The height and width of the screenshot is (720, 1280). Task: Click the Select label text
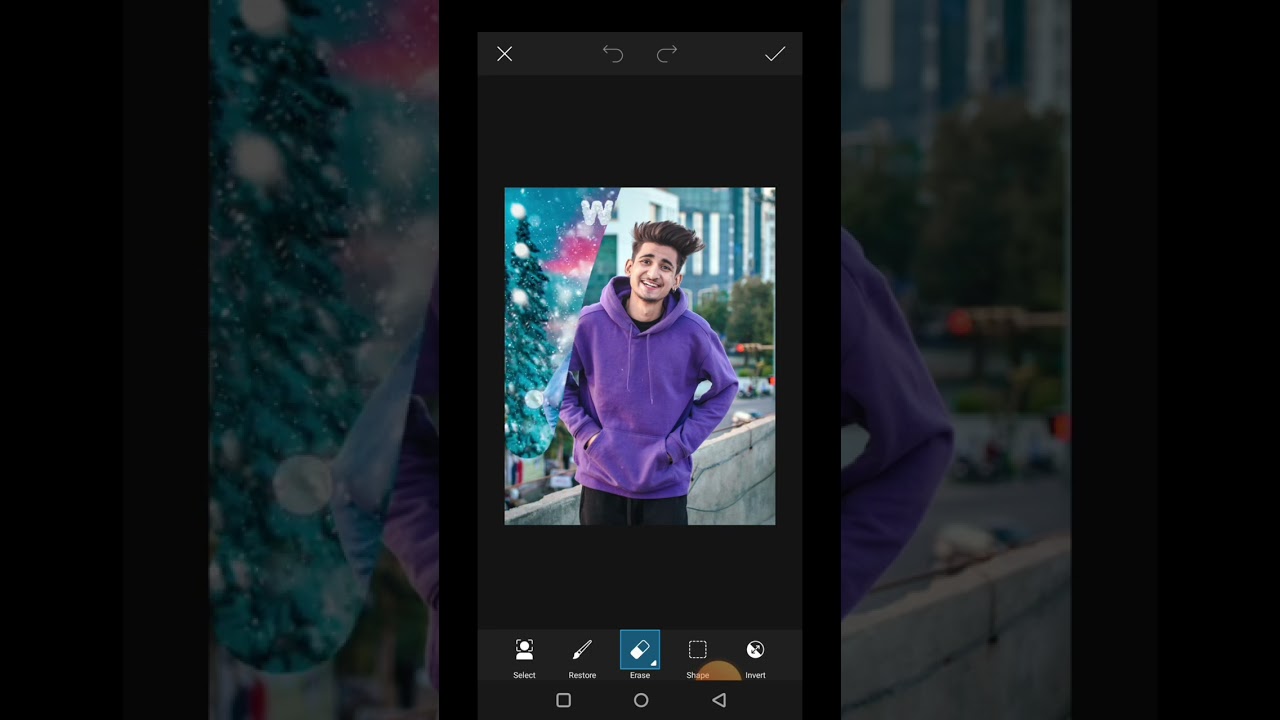[524, 676]
